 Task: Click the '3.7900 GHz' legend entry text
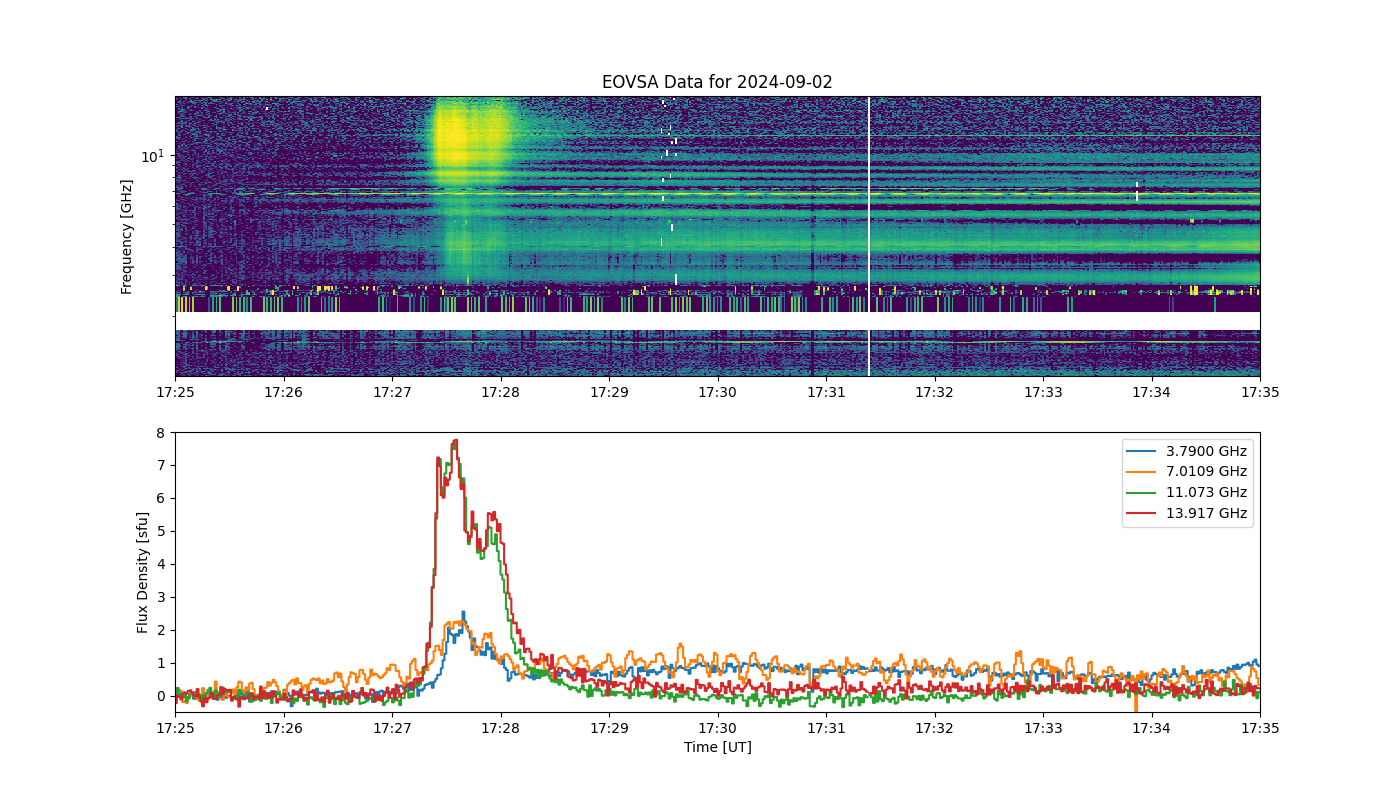[1206, 451]
